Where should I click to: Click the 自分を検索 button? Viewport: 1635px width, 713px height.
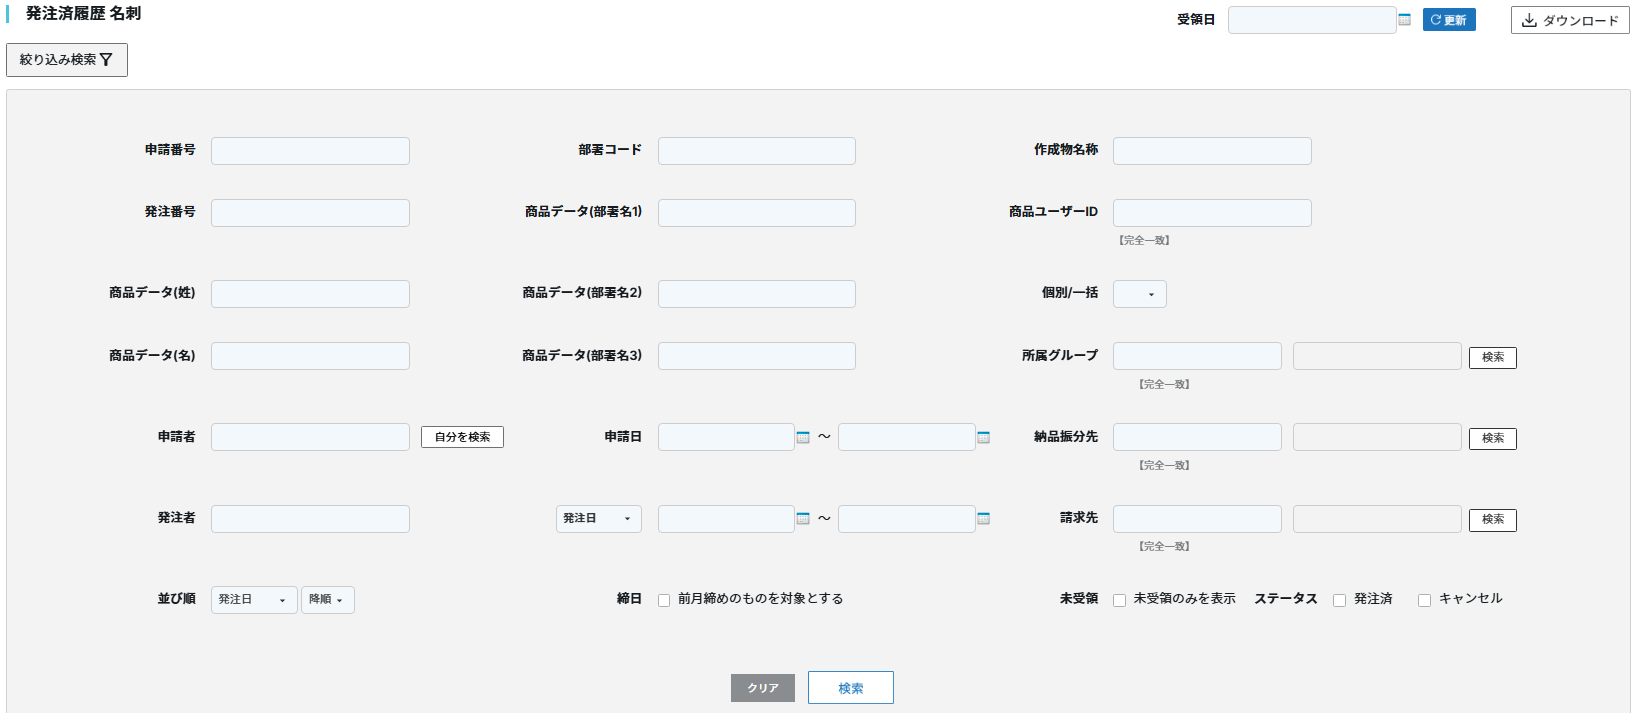(x=462, y=437)
